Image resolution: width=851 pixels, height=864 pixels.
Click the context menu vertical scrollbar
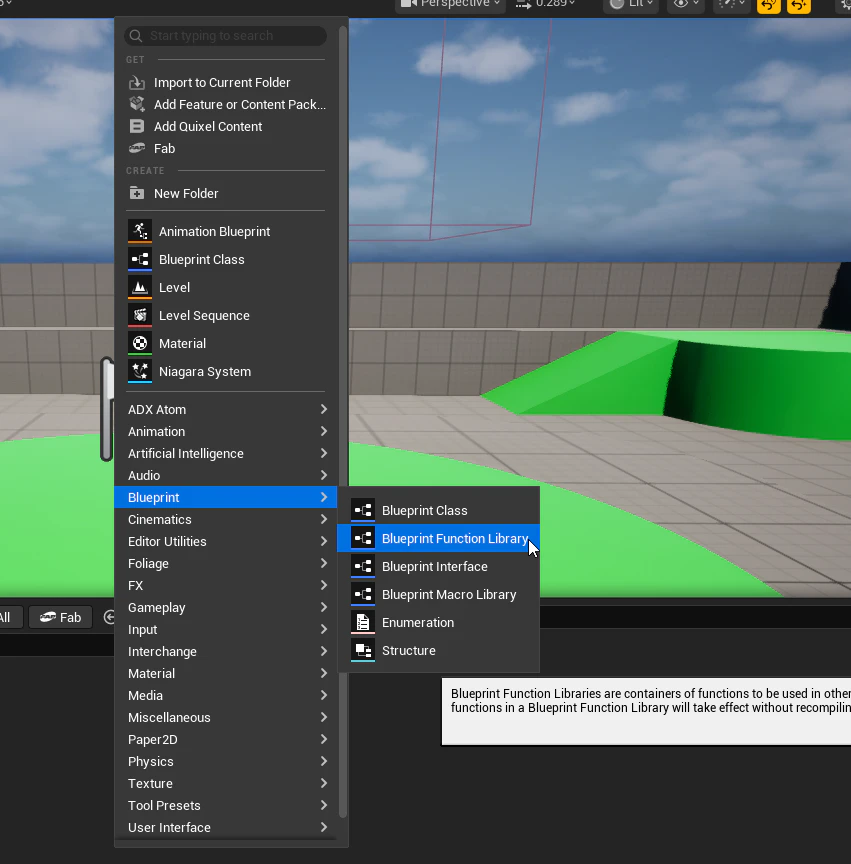click(343, 422)
